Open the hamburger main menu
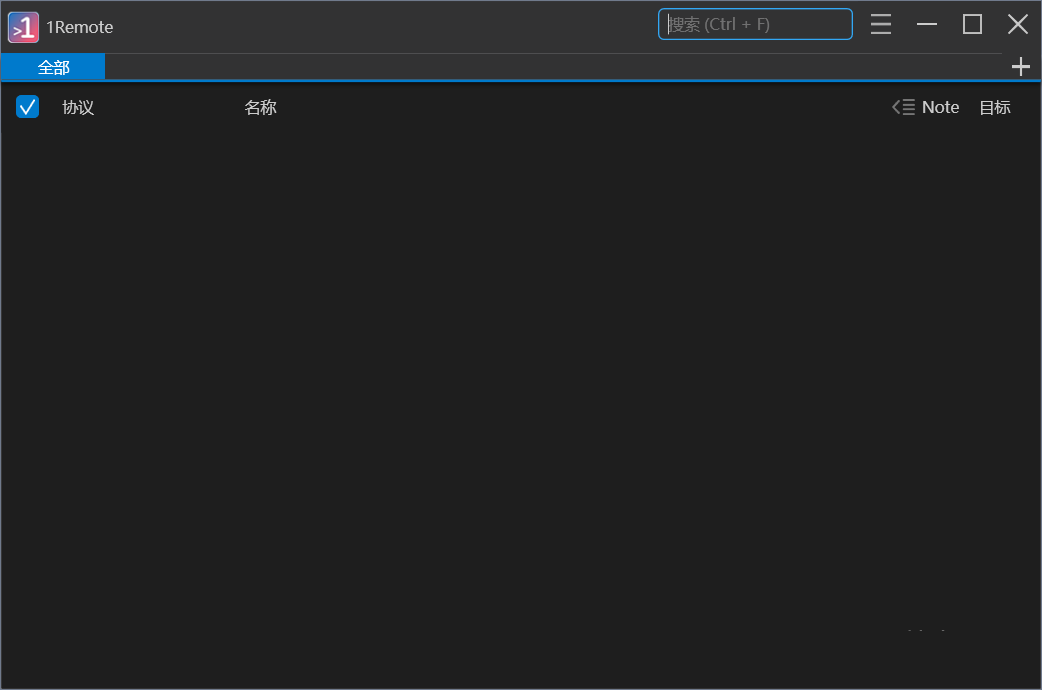Screen dimensions: 1042x690 coord(881,24)
